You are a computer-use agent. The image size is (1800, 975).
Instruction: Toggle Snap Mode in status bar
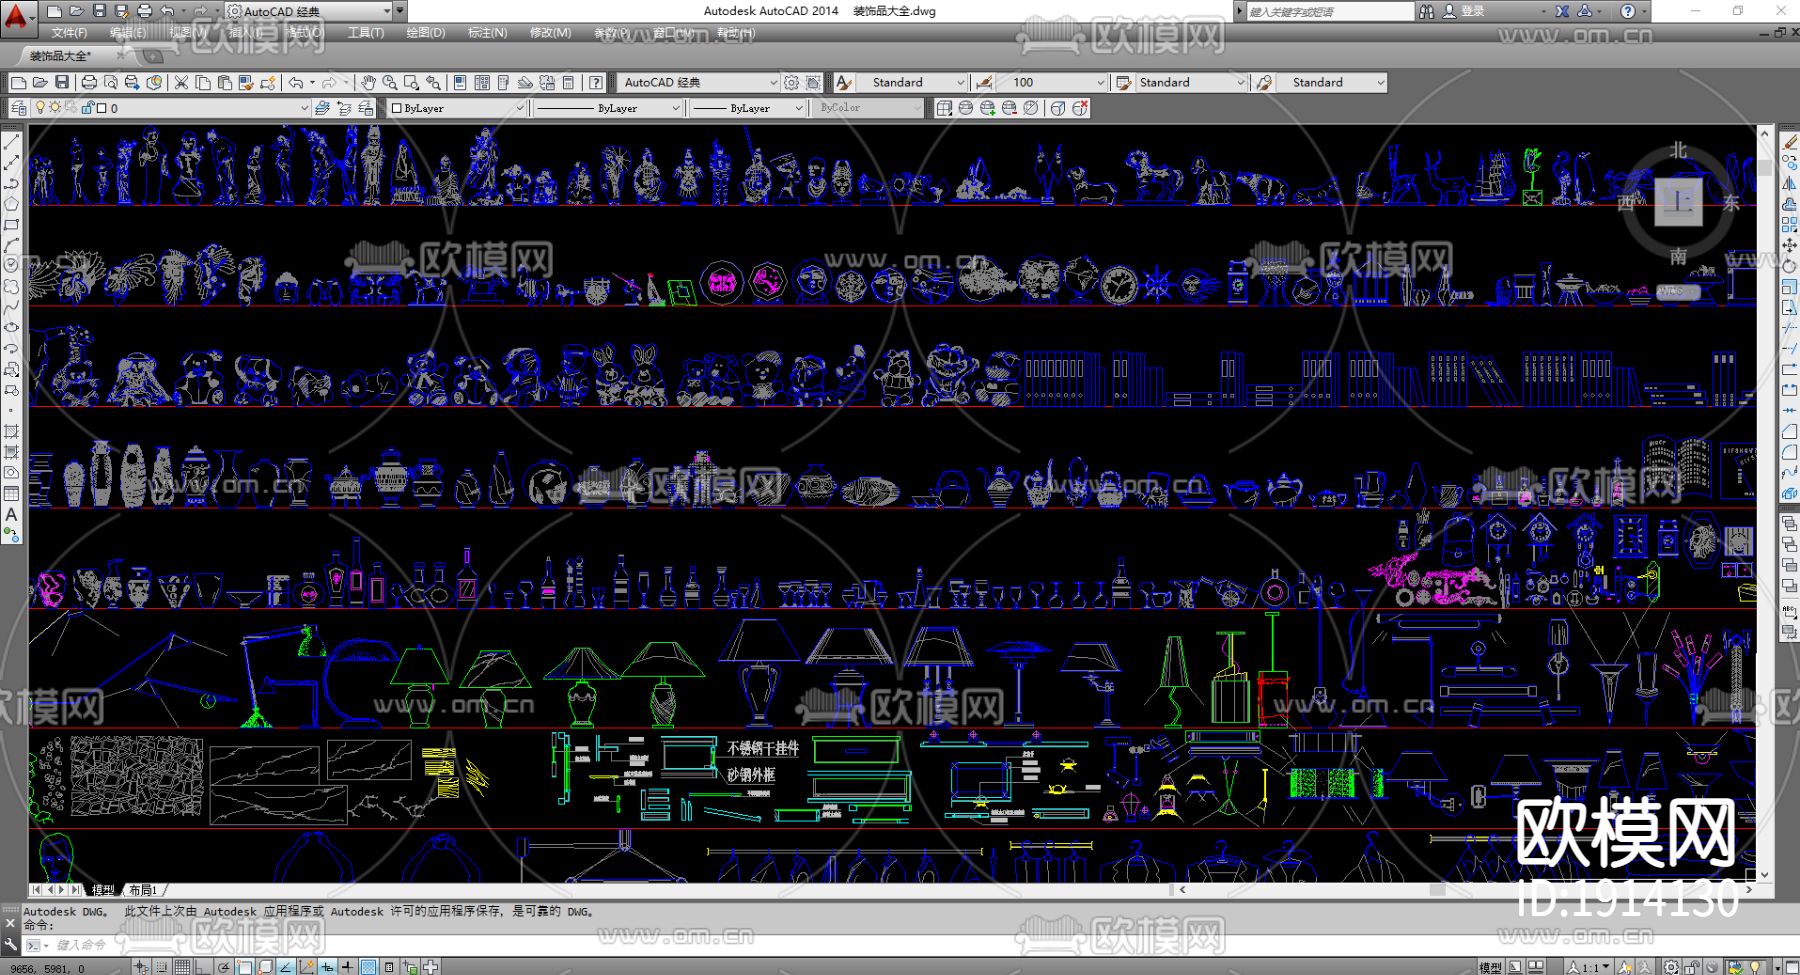[163, 967]
